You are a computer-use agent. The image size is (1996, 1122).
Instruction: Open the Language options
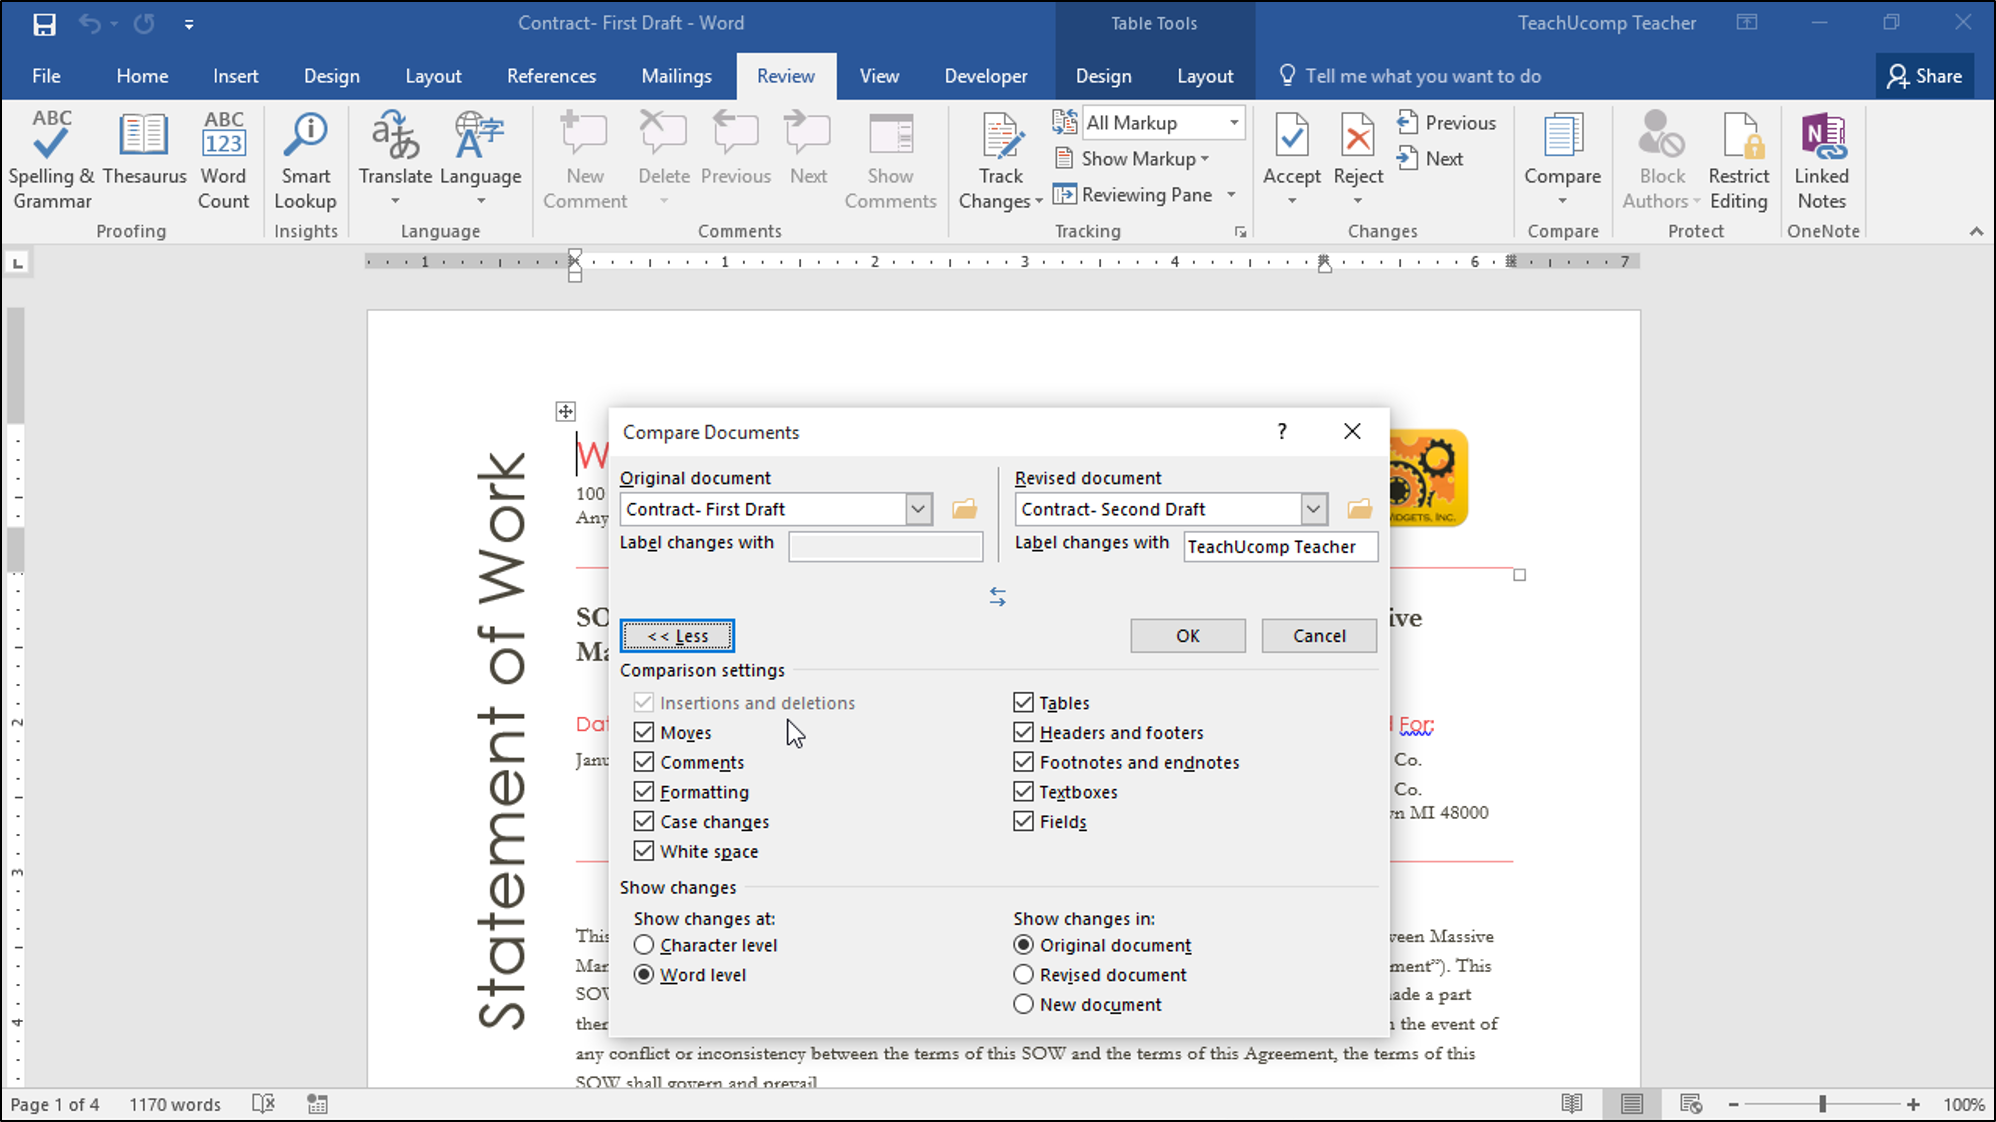480,160
